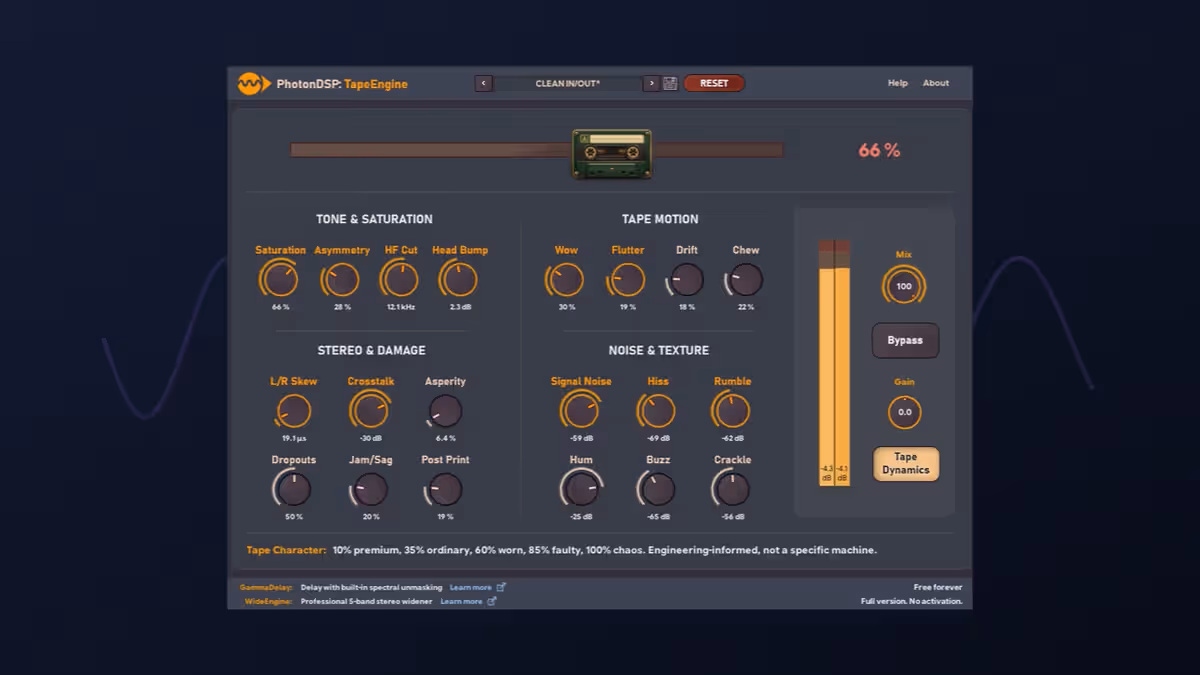Click the Hiss knob
The height and width of the screenshot is (675, 1200).
coord(658,410)
